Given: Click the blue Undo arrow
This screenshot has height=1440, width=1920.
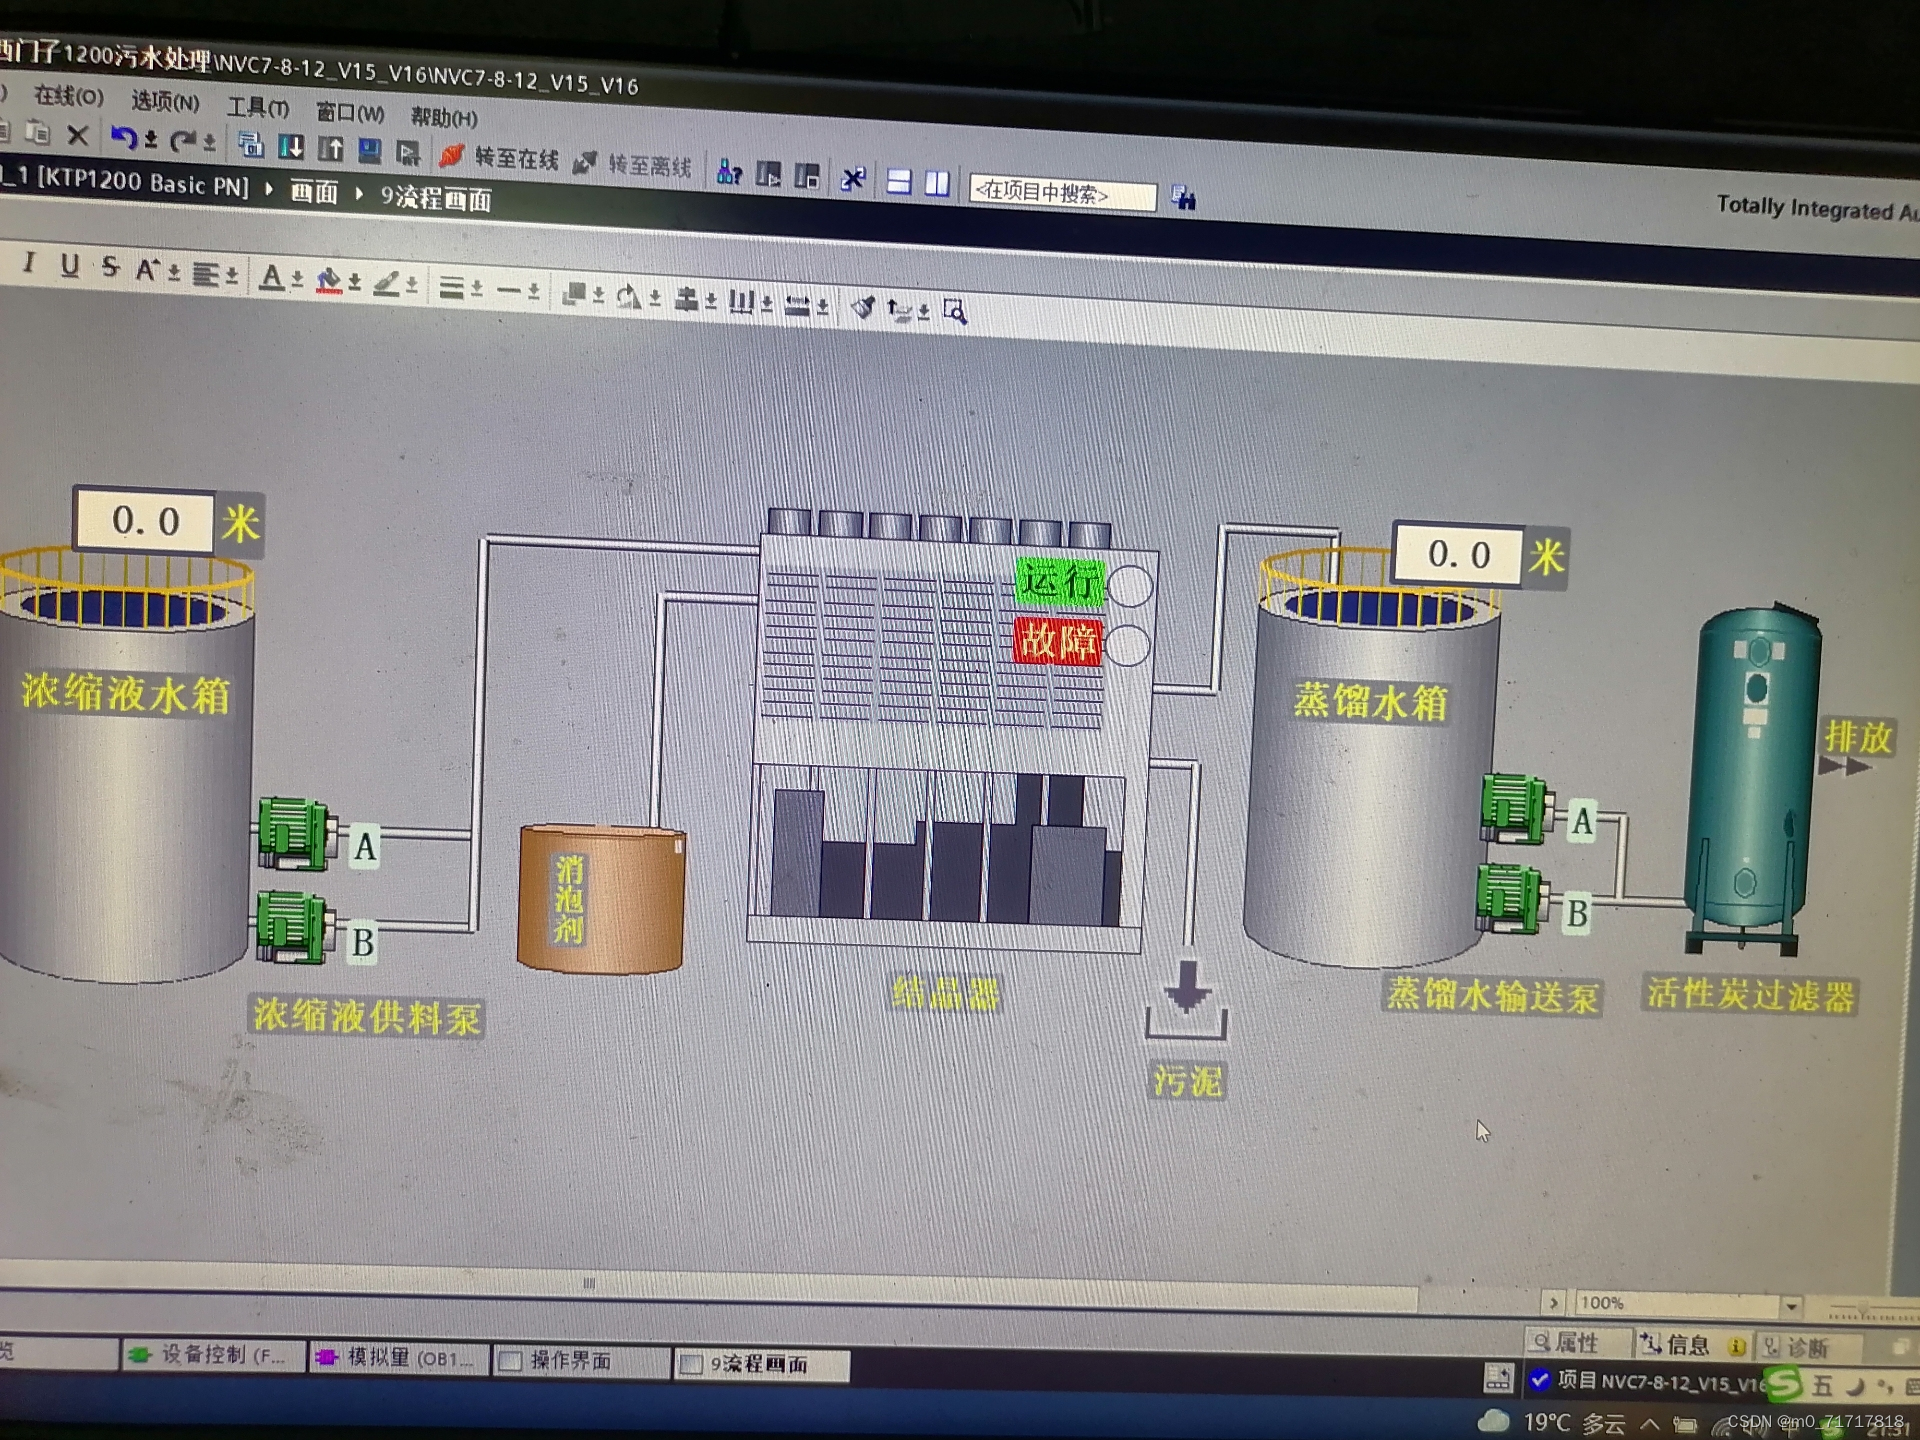Looking at the screenshot, I should 123,138.
